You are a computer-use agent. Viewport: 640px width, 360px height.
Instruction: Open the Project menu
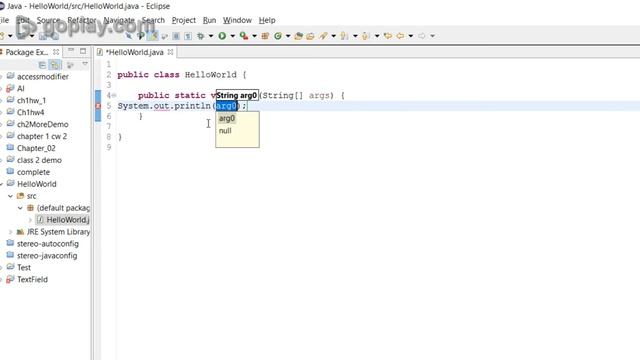tap(183, 20)
